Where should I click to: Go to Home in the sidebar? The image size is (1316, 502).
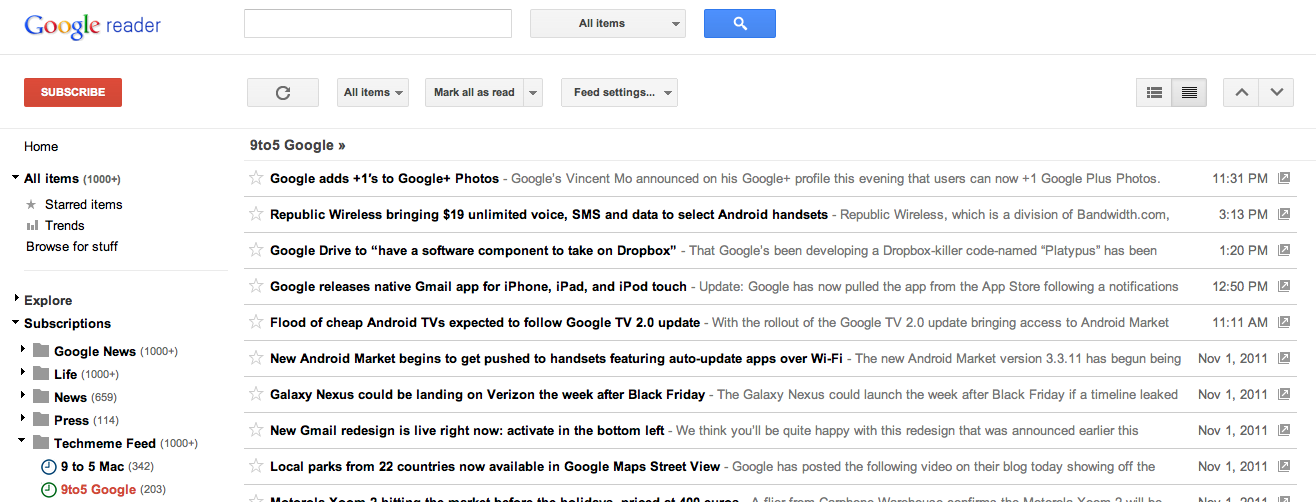click(41, 147)
